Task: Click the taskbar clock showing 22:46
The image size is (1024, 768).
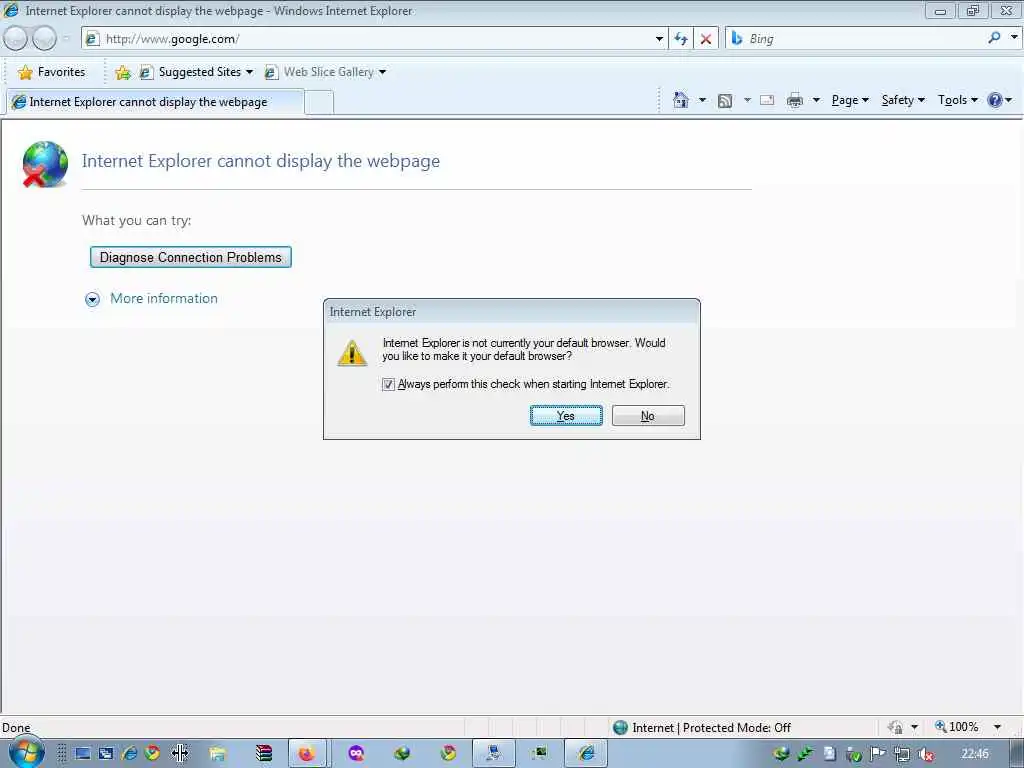Action: (974, 754)
